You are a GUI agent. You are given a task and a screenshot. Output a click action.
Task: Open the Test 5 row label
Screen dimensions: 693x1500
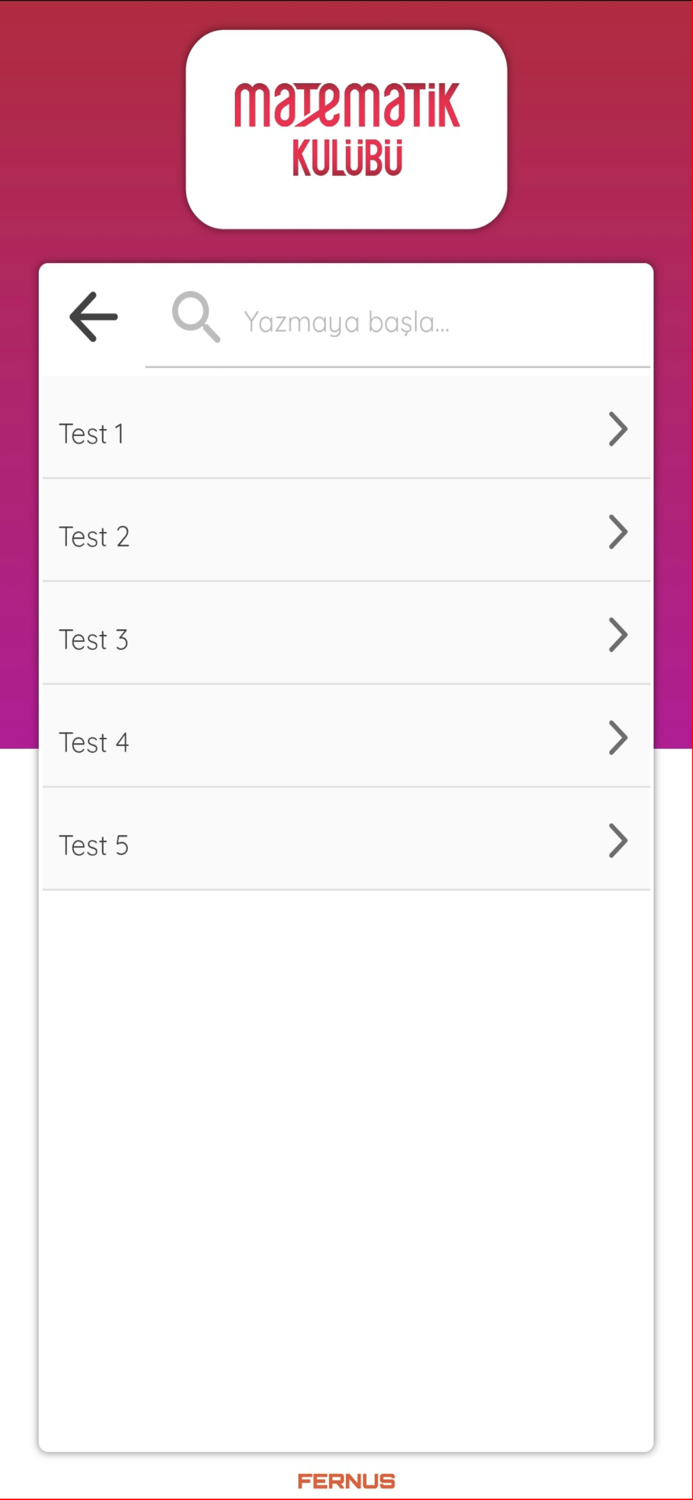pyautogui.click(x=94, y=846)
